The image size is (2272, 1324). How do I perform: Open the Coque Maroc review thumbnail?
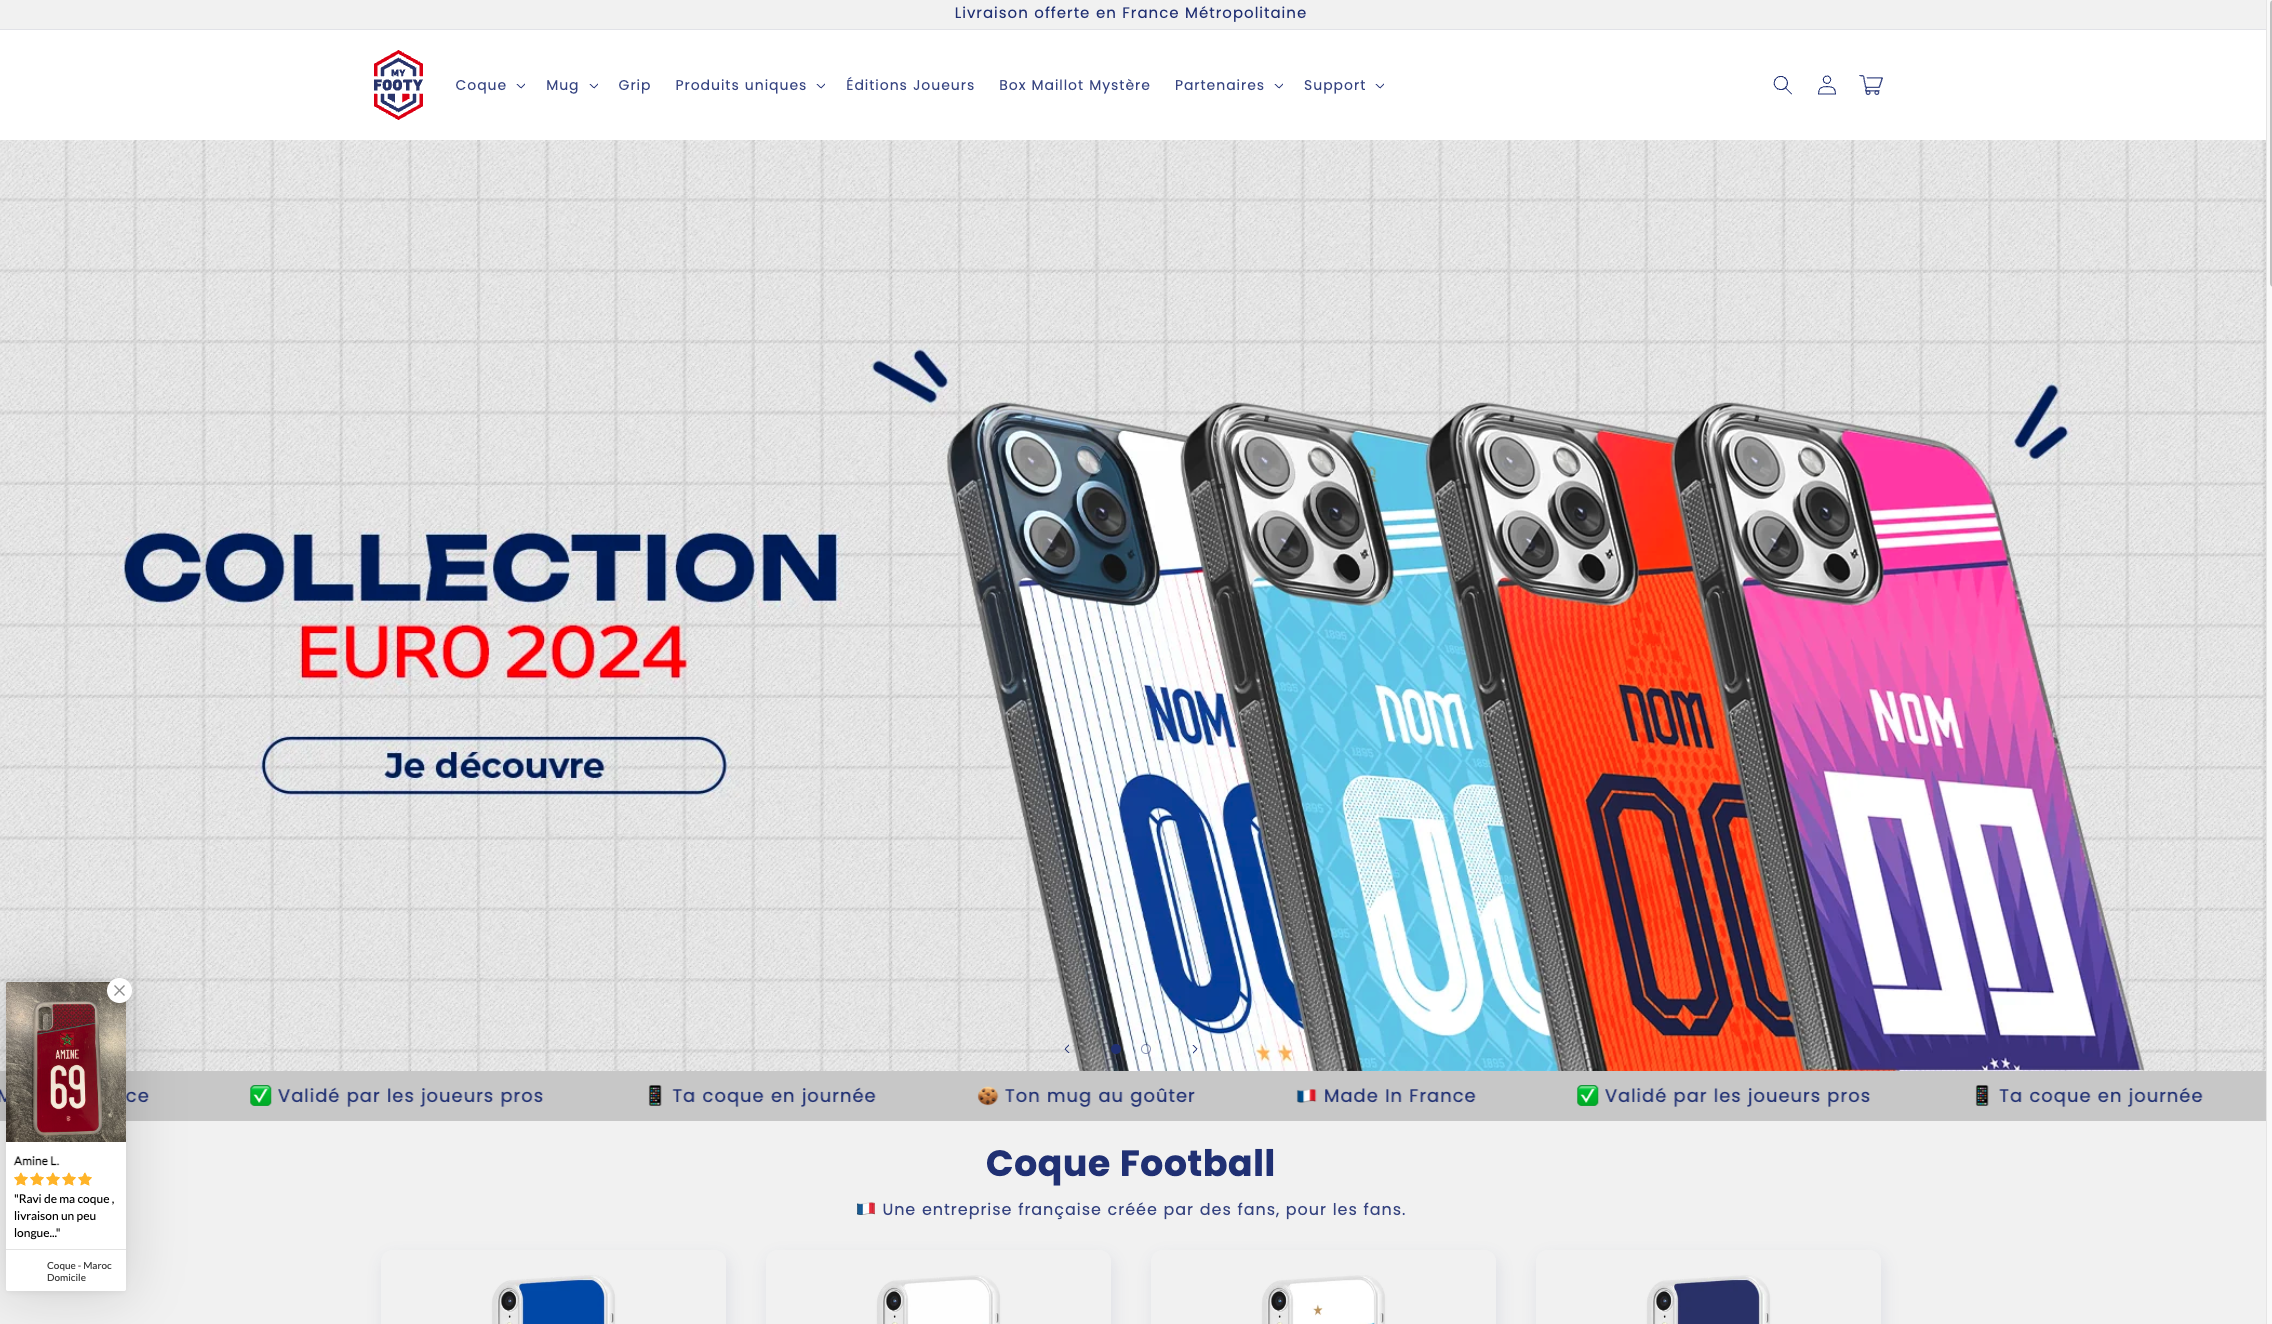point(66,1062)
